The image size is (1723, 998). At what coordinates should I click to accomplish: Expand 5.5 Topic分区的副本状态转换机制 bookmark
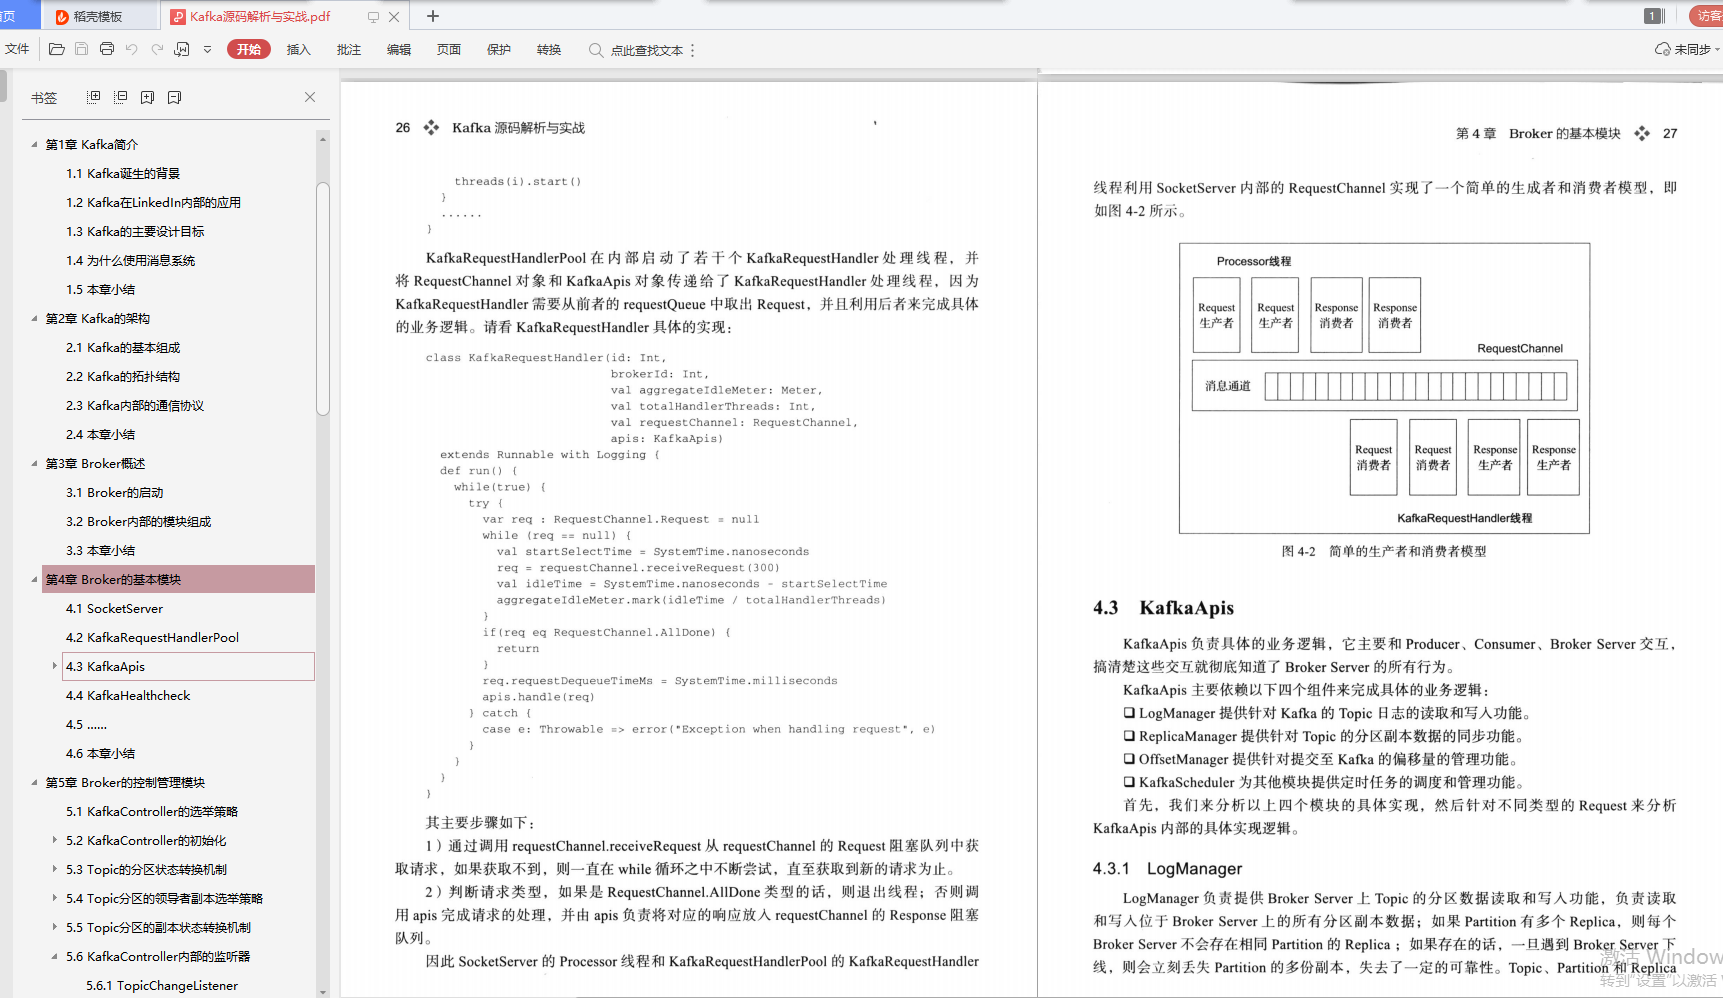[54, 928]
